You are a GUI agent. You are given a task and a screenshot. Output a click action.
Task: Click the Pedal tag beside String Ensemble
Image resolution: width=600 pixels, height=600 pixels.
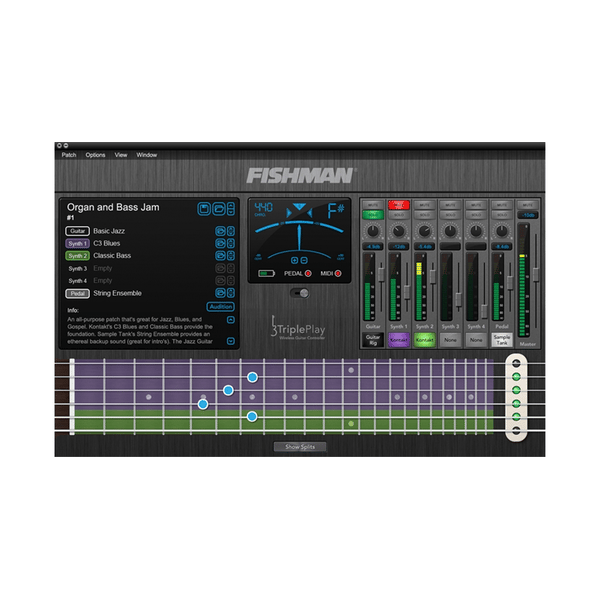pyautogui.click(x=77, y=293)
